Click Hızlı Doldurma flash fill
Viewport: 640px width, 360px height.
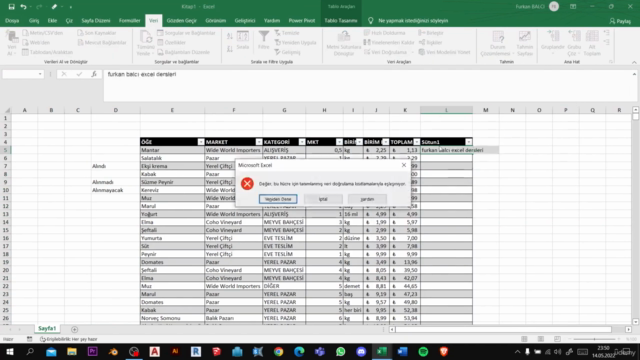[x=384, y=33]
